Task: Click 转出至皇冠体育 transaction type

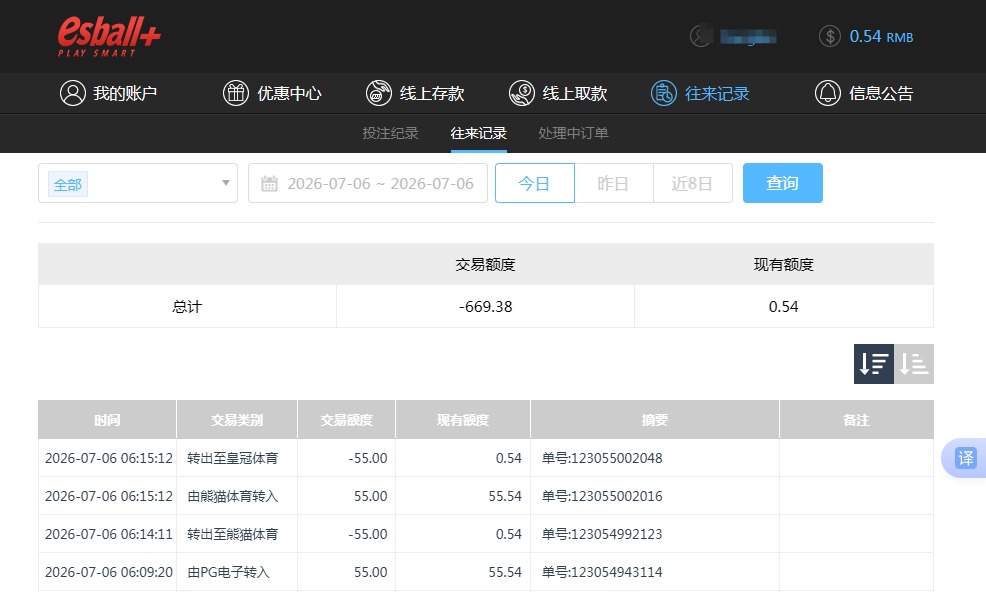Action: pos(233,459)
